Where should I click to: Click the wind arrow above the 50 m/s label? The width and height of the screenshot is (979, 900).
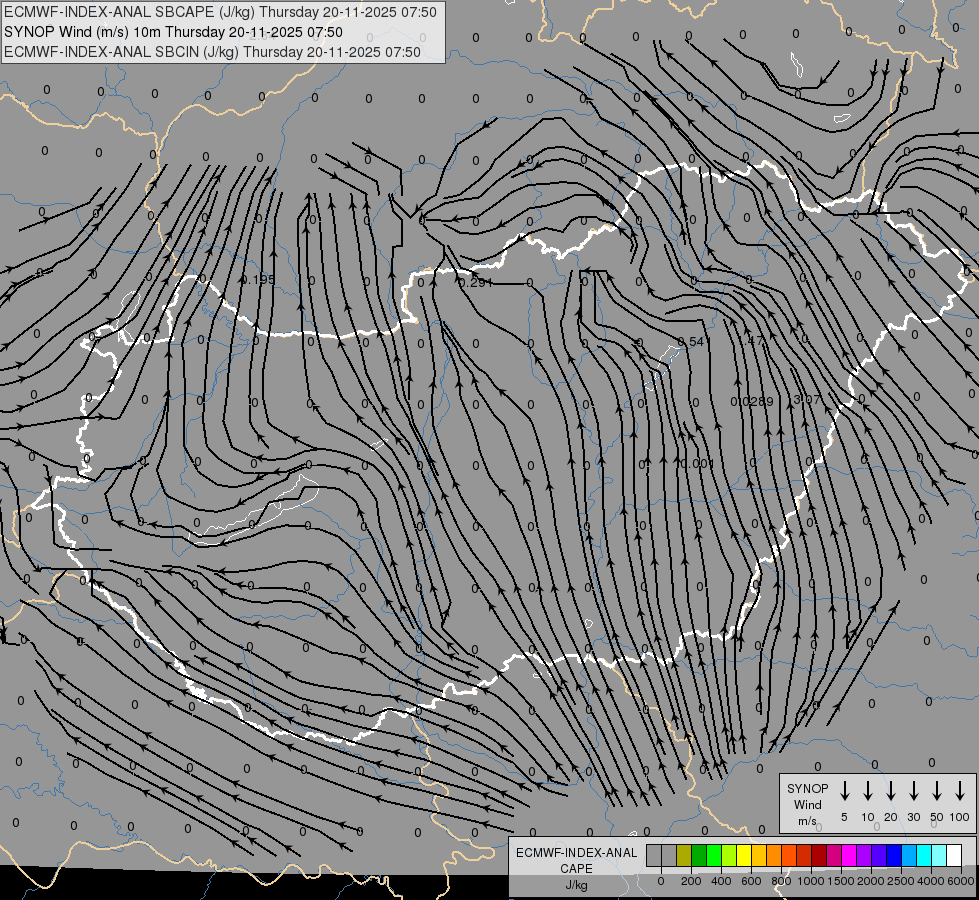coord(937,791)
